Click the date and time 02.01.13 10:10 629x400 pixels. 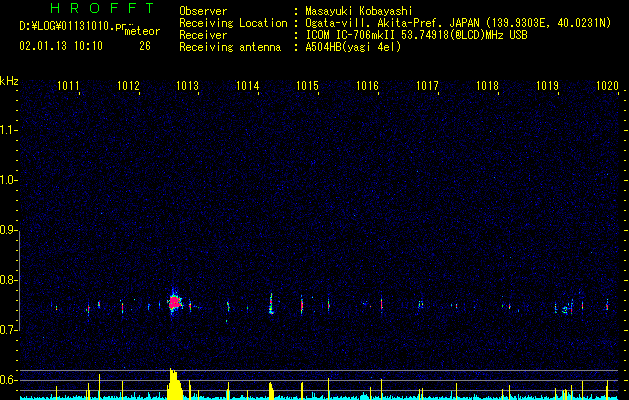click(61, 46)
